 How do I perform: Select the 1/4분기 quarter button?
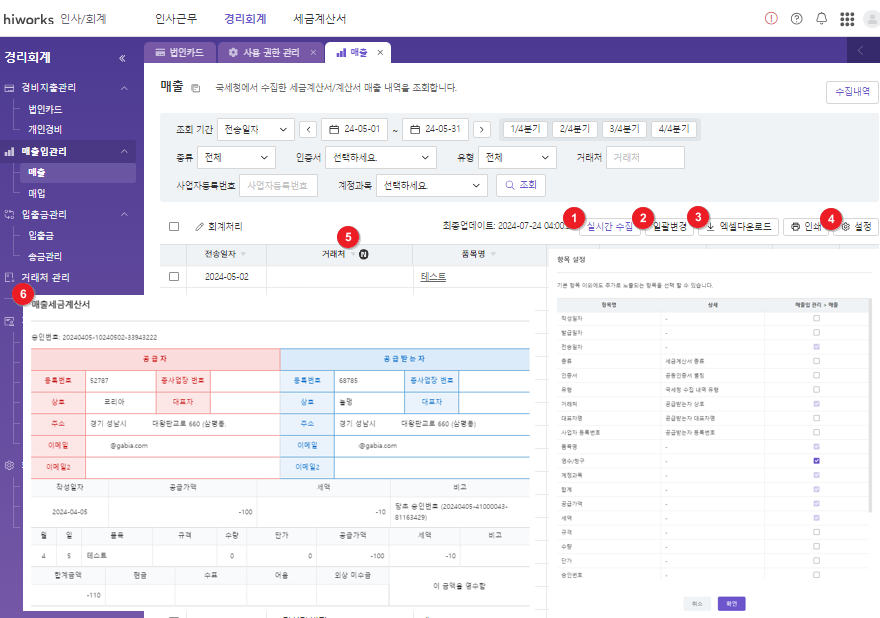tap(525, 129)
